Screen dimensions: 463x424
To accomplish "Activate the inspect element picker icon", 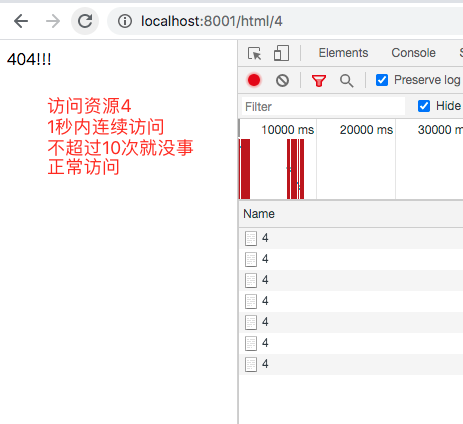I will [x=255, y=53].
